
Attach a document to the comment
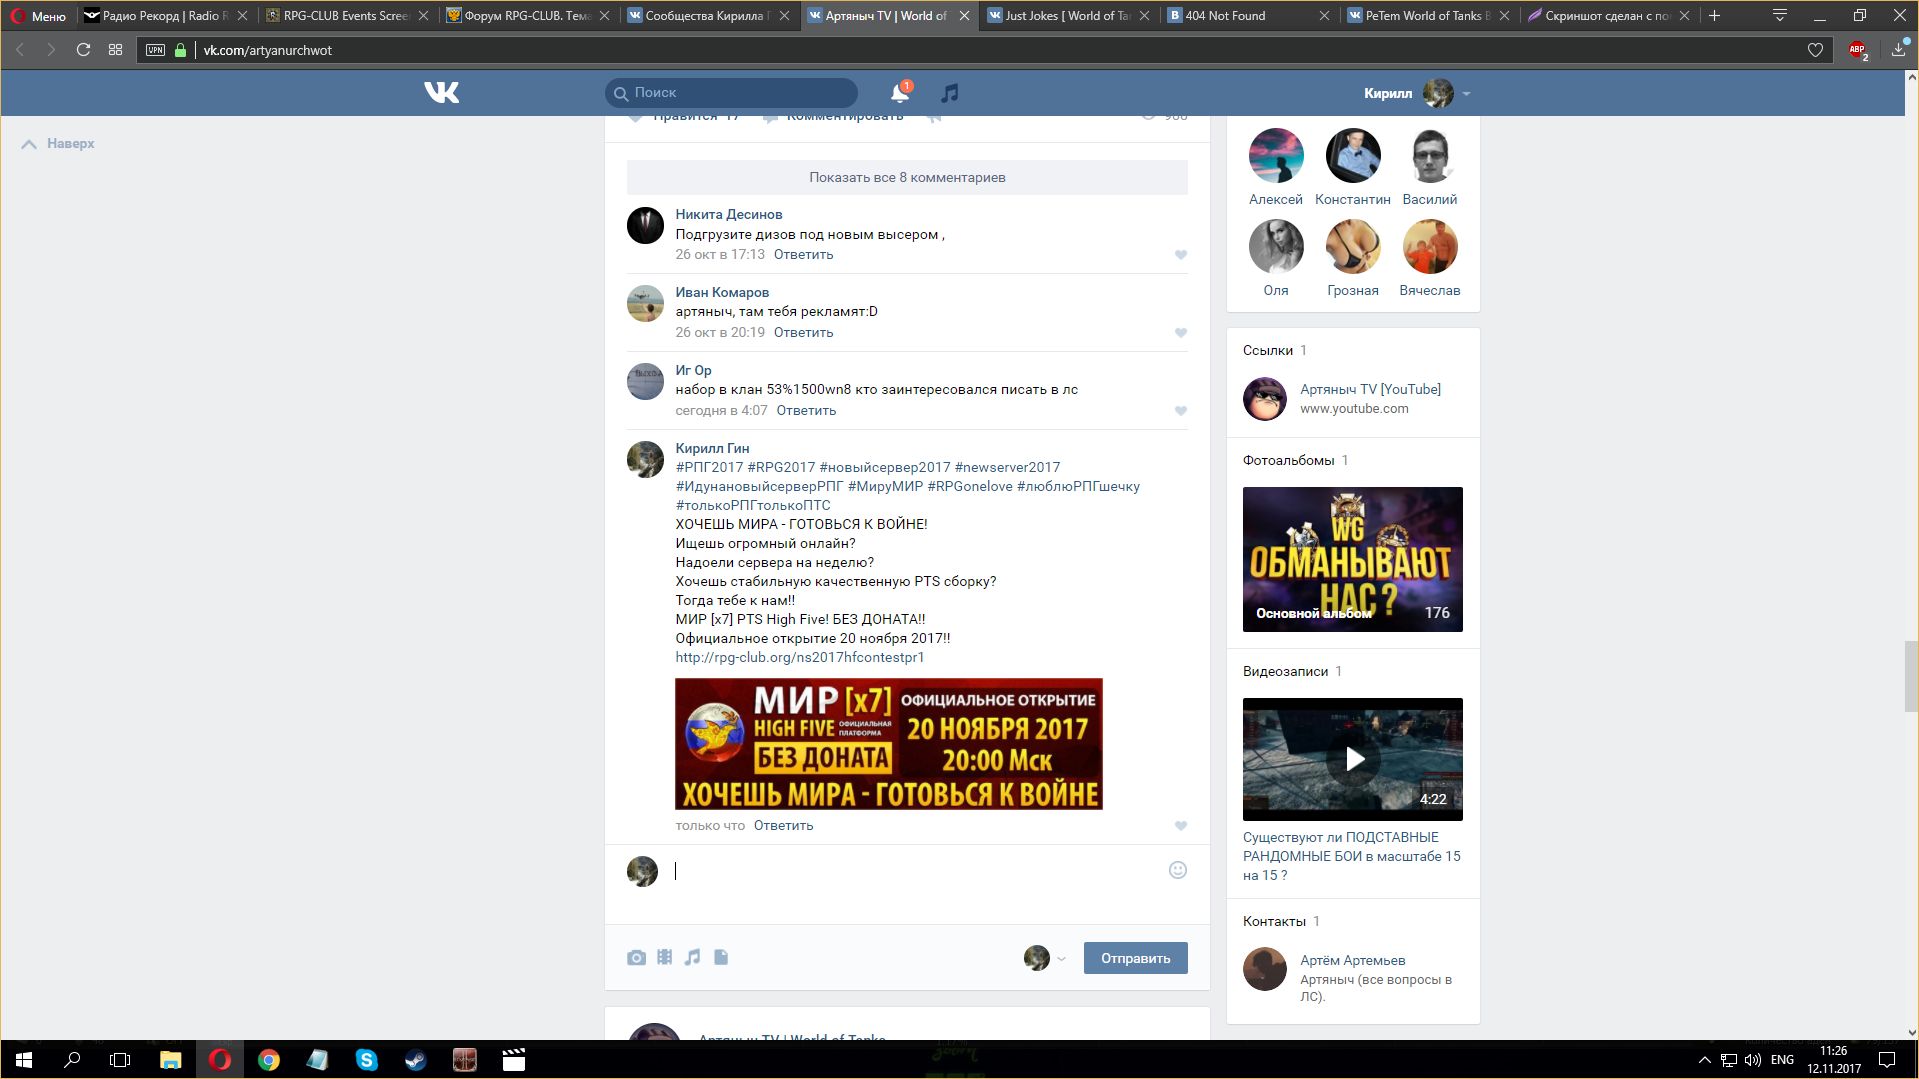click(721, 958)
